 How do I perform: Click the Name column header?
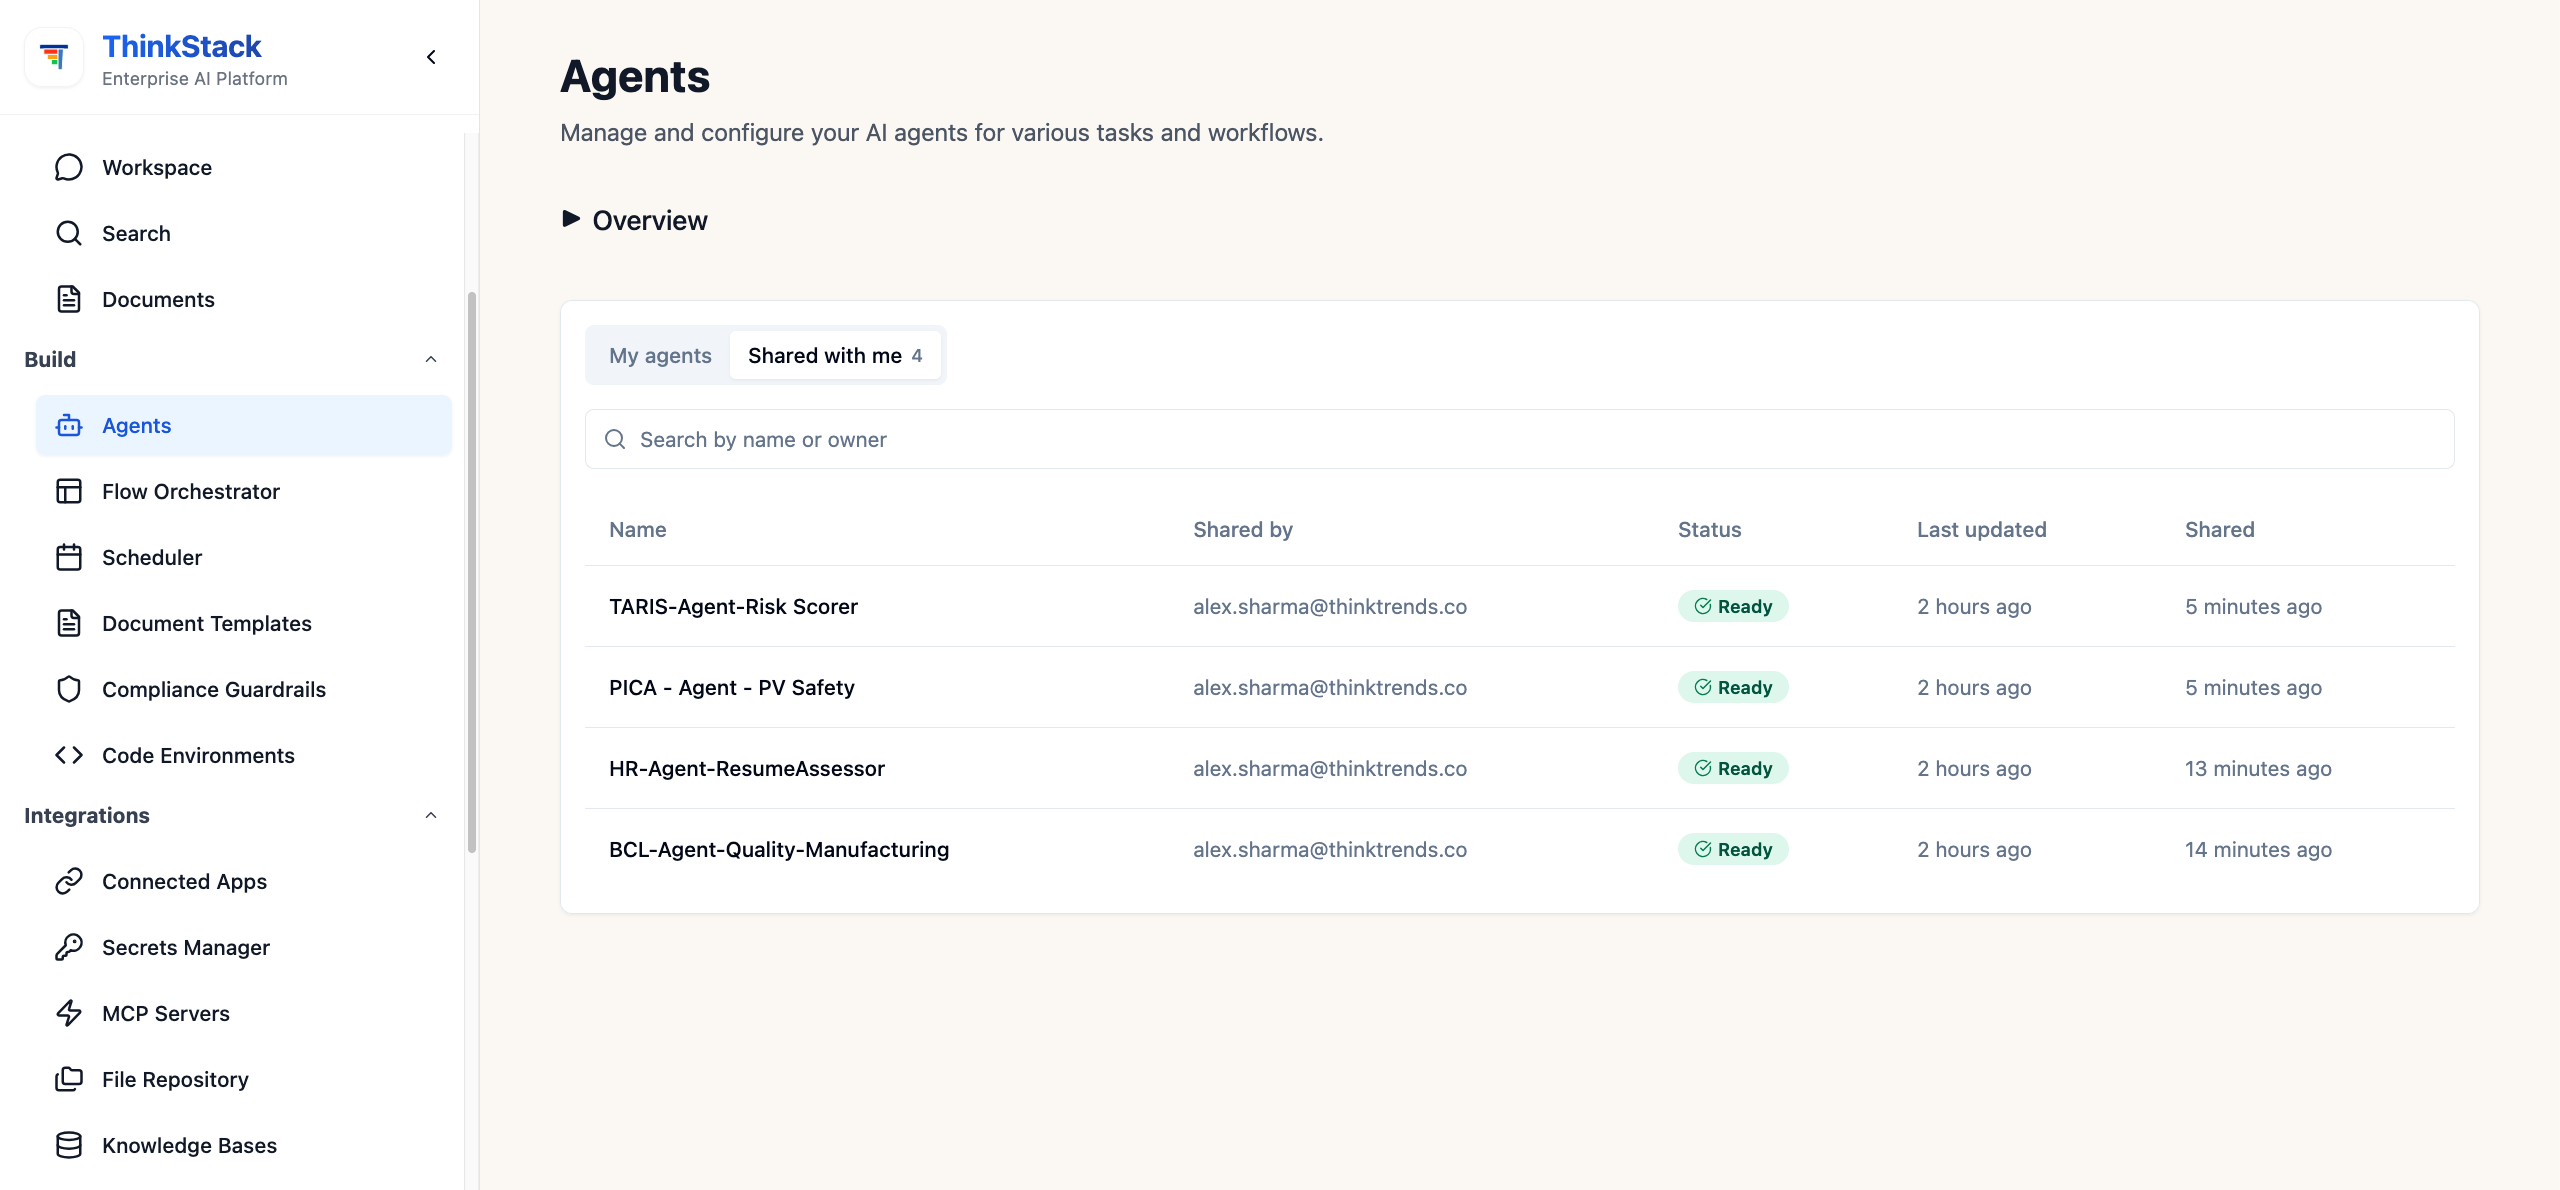click(x=637, y=529)
